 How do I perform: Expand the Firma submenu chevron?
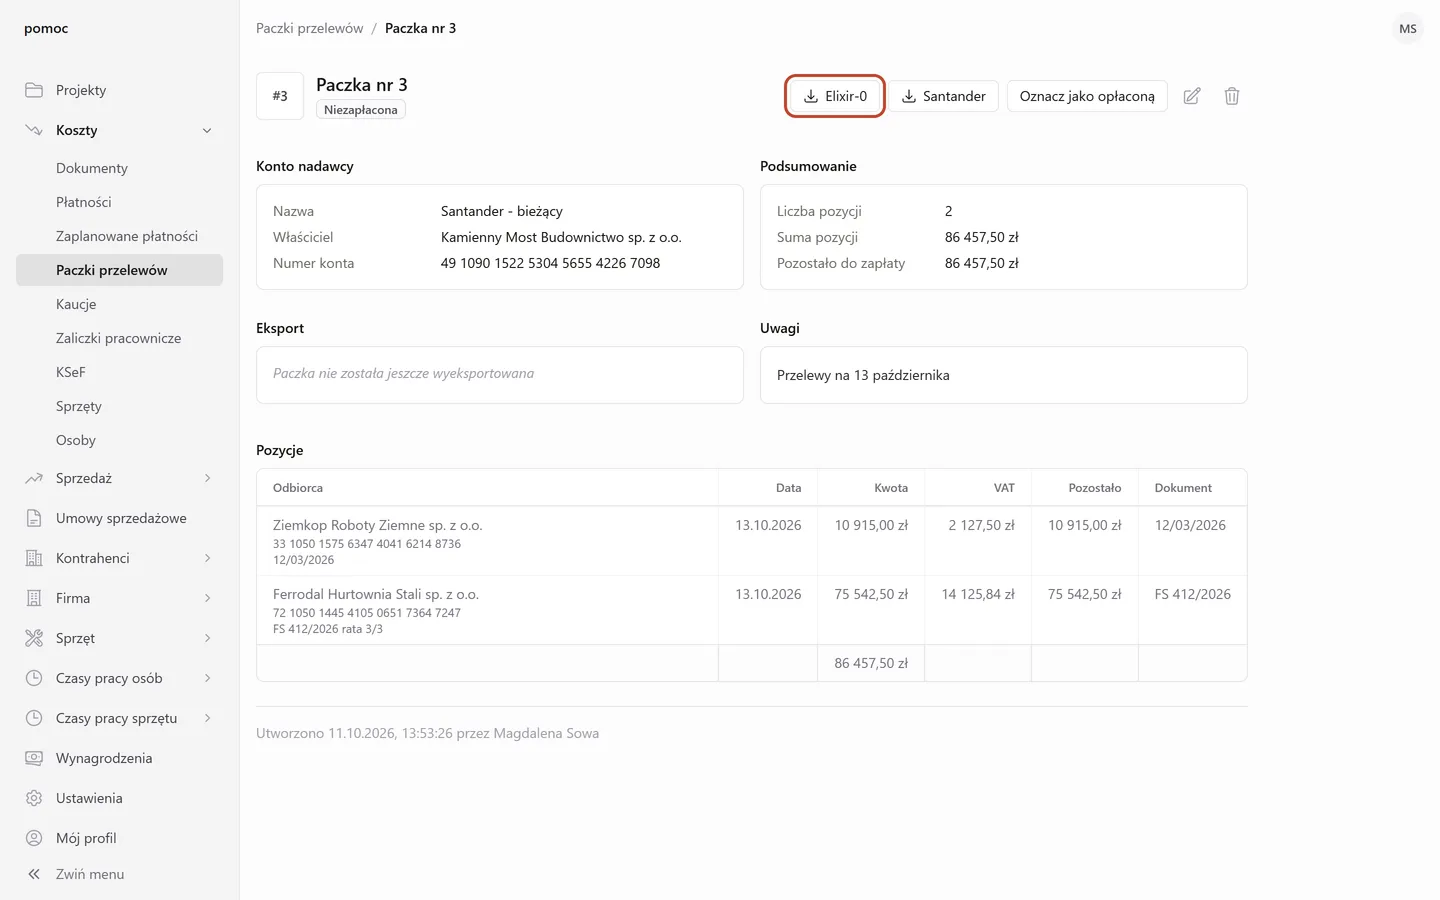click(207, 598)
